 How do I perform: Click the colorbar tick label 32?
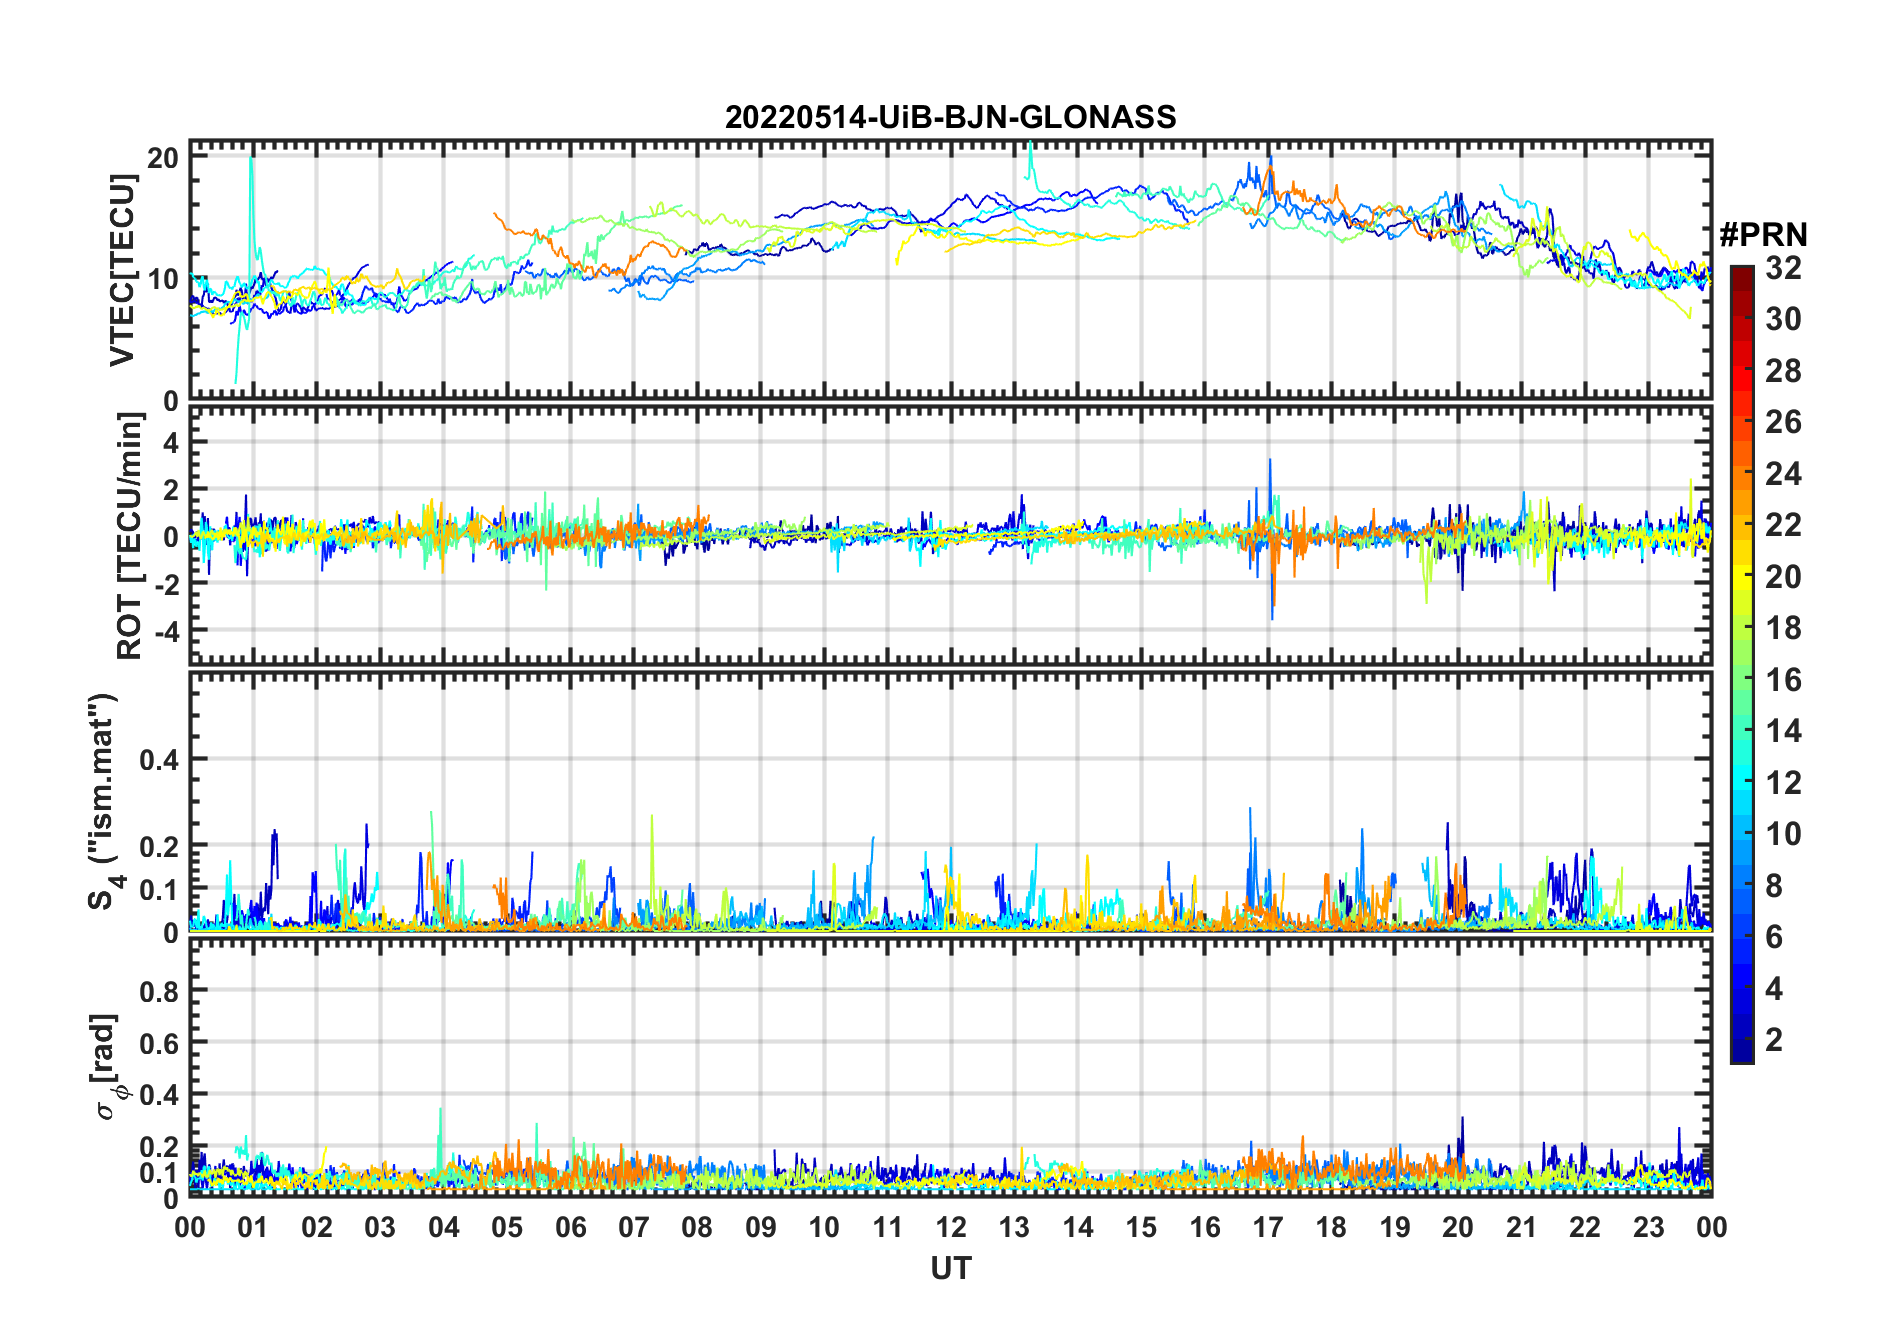[x=1783, y=268]
